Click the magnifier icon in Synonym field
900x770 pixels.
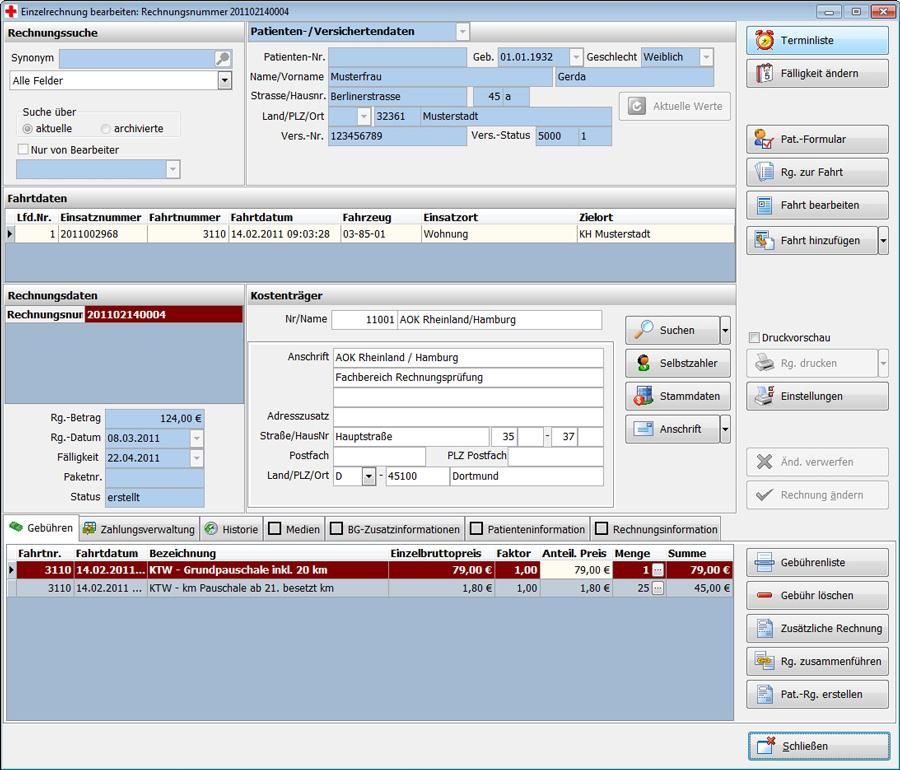pos(223,59)
